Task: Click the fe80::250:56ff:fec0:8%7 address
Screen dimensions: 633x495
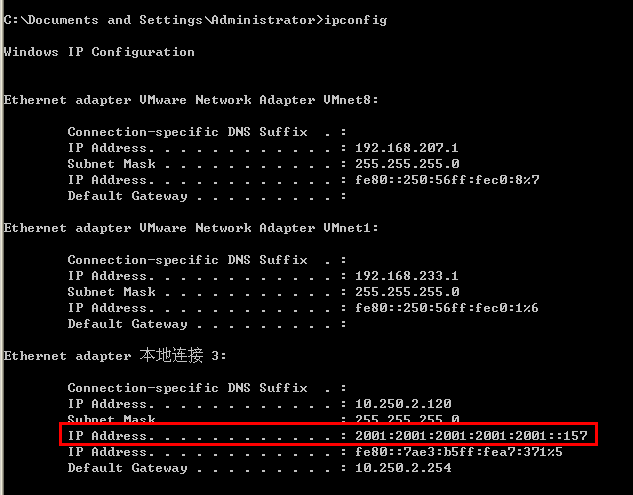Action: tap(447, 180)
